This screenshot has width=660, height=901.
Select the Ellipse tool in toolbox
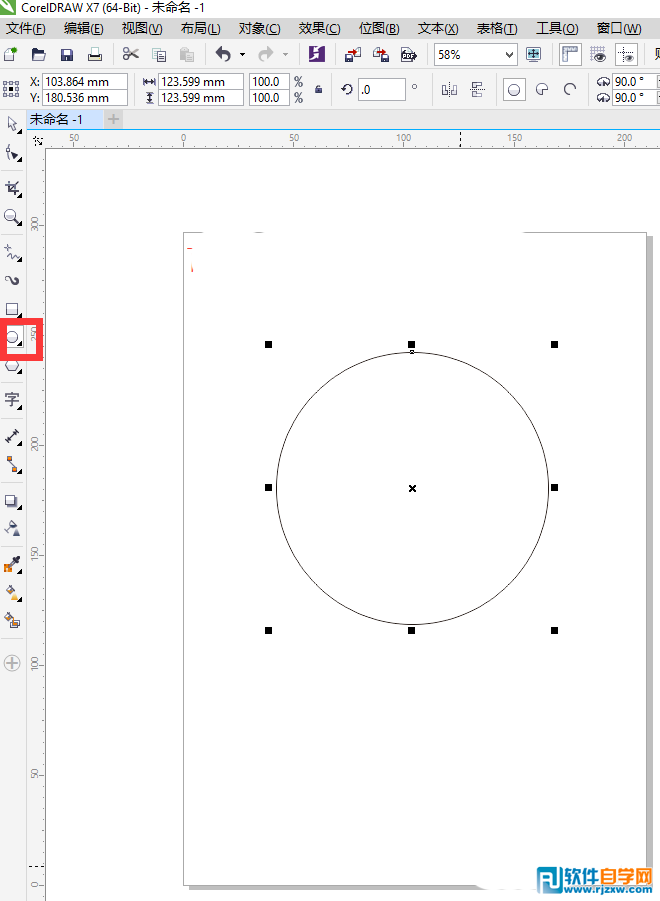12,338
